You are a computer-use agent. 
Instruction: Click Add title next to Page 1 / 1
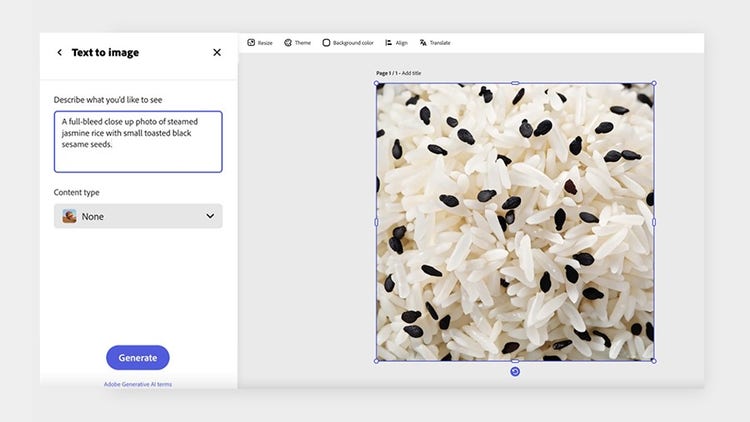pos(411,73)
